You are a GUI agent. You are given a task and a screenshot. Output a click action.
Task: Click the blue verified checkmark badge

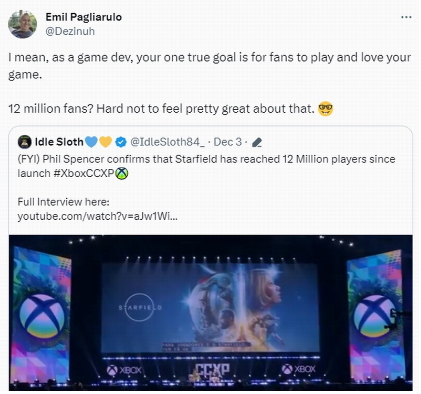point(121,142)
